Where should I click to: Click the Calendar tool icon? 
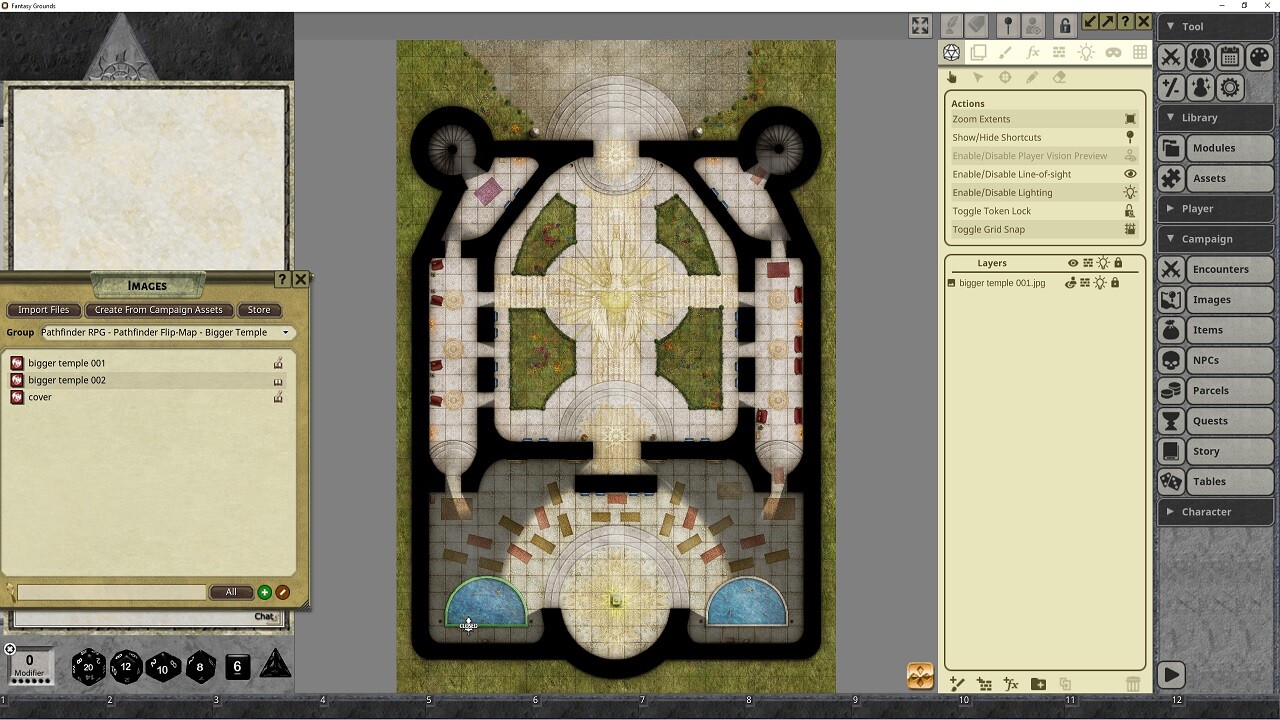click(x=1230, y=57)
